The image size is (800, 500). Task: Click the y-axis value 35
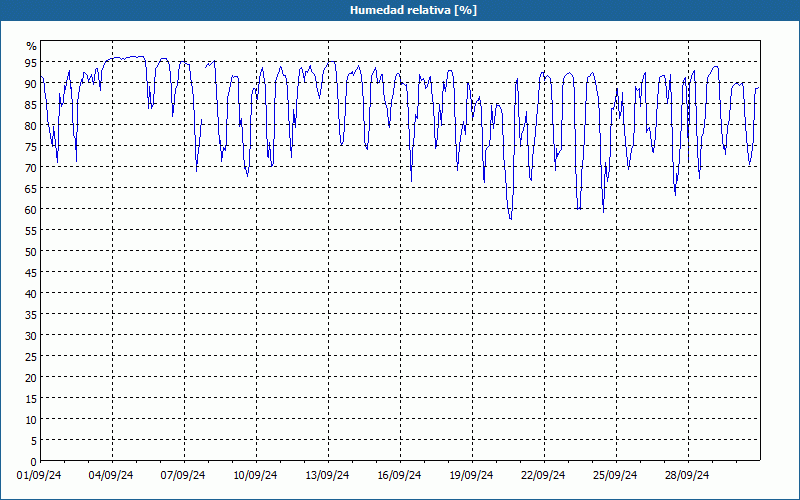pos(31,314)
